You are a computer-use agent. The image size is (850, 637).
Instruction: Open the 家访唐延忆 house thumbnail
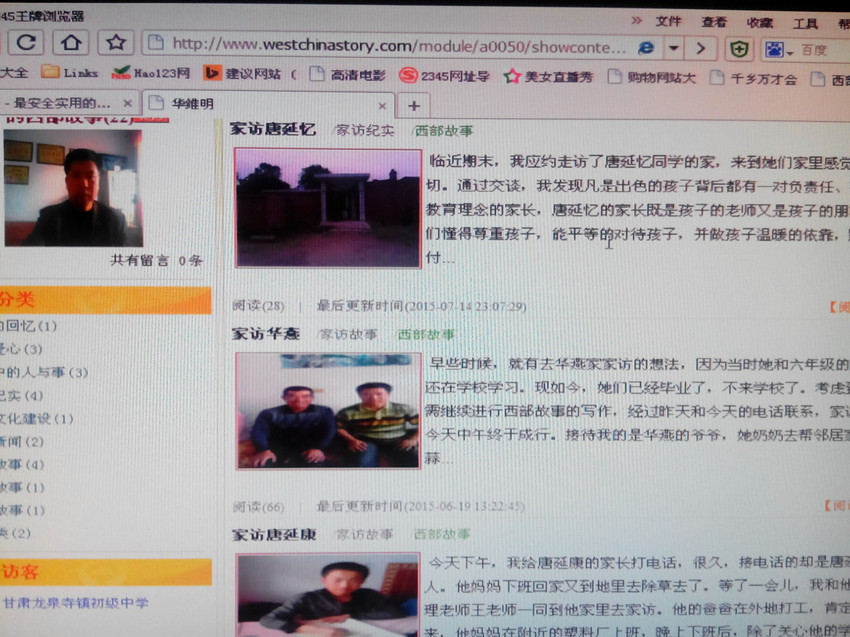coord(328,208)
